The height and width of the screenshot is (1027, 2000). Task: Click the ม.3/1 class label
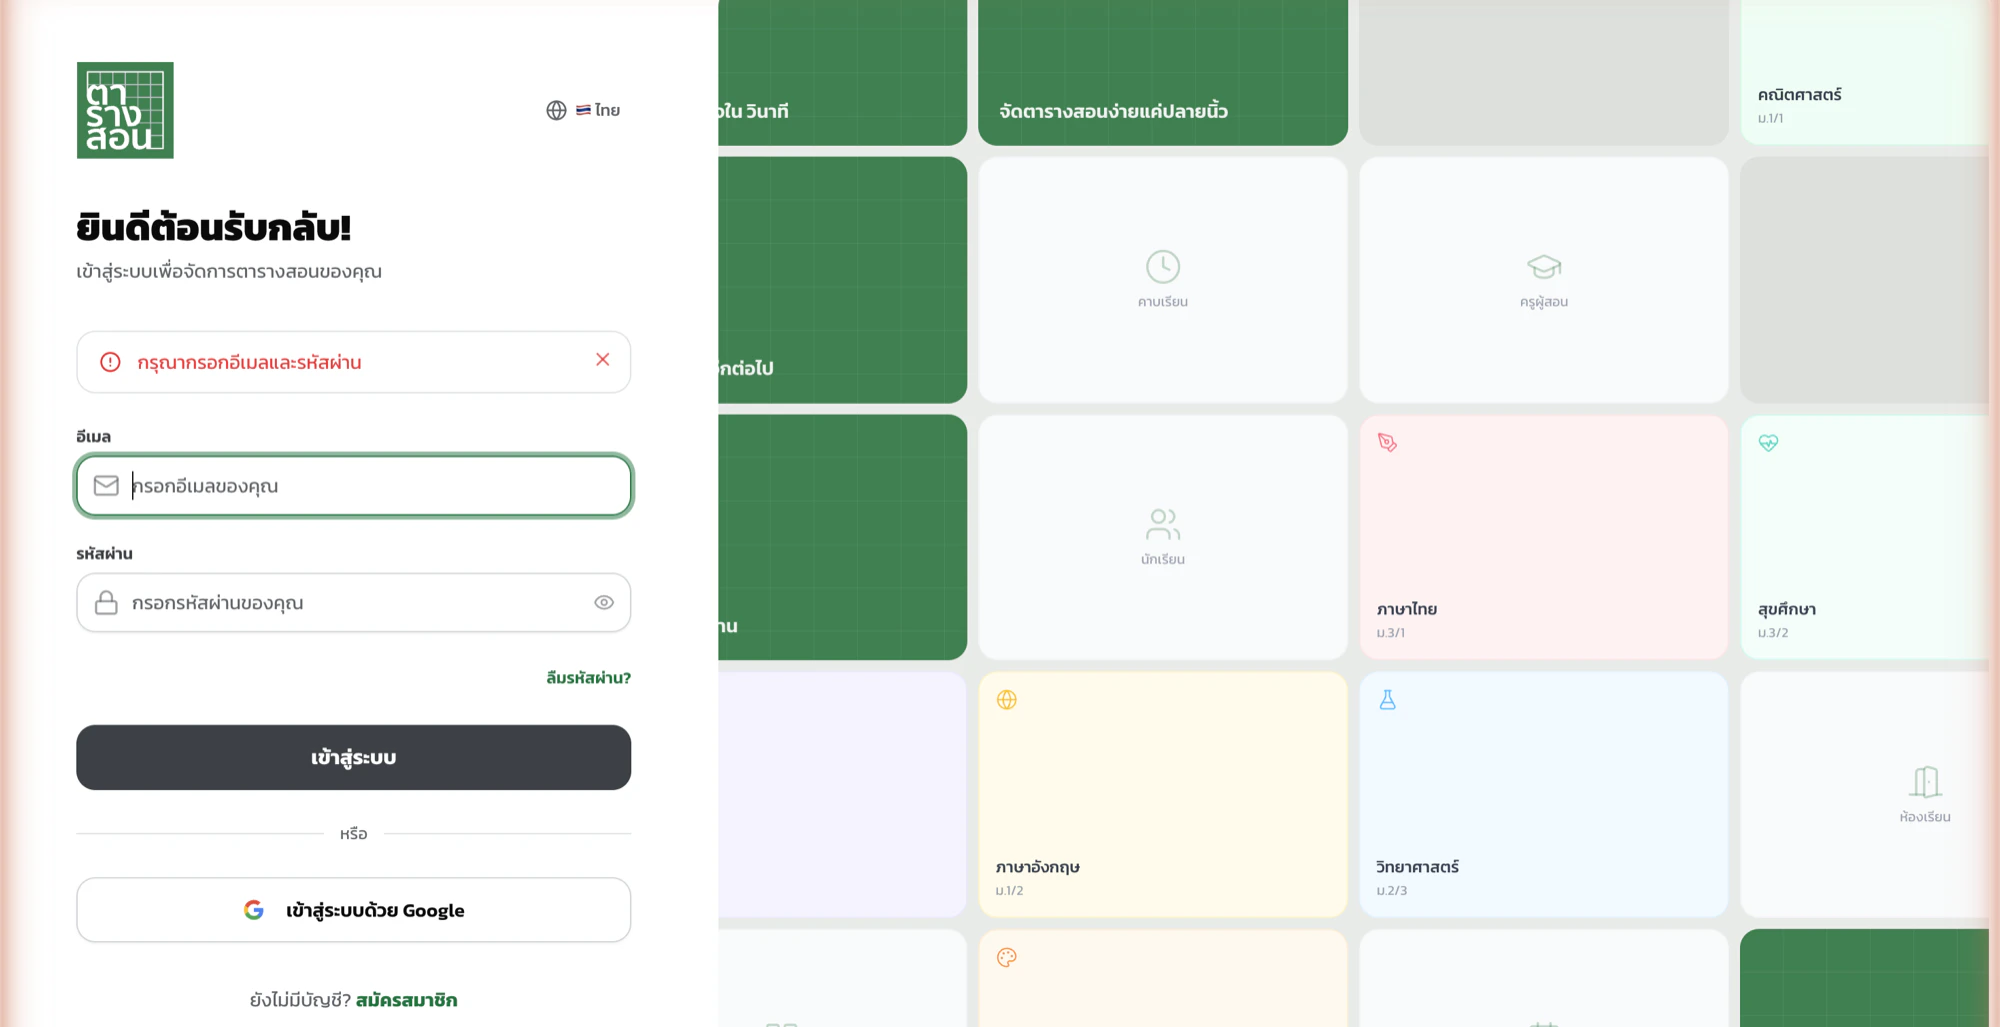coord(1391,633)
